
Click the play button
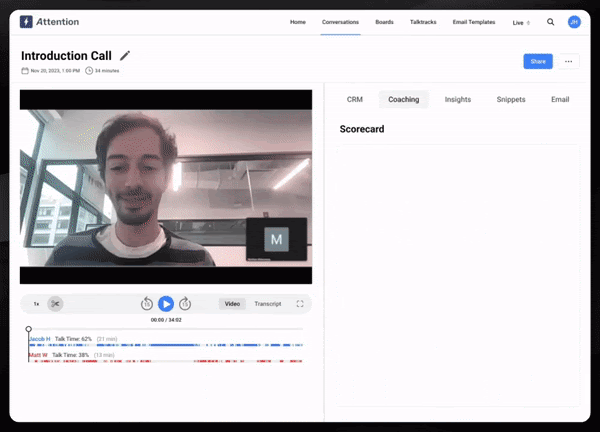click(x=166, y=304)
